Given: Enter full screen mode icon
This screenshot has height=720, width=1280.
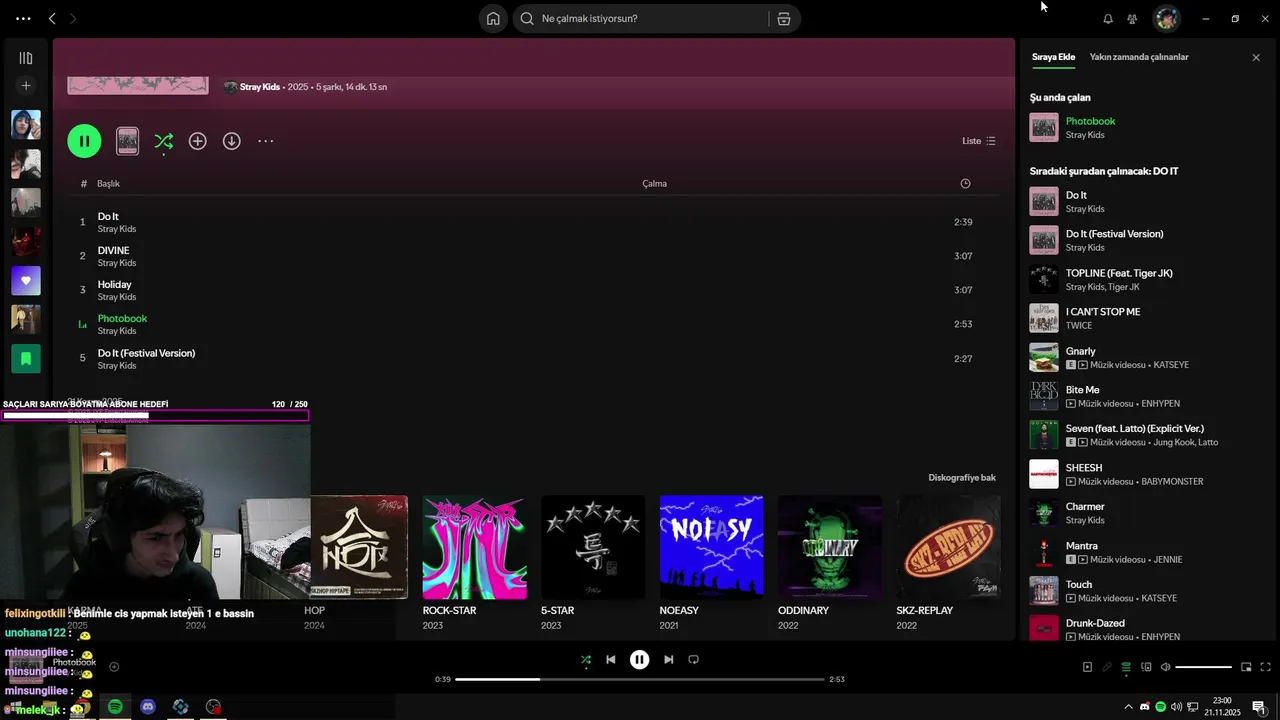Looking at the screenshot, I should 1266,667.
